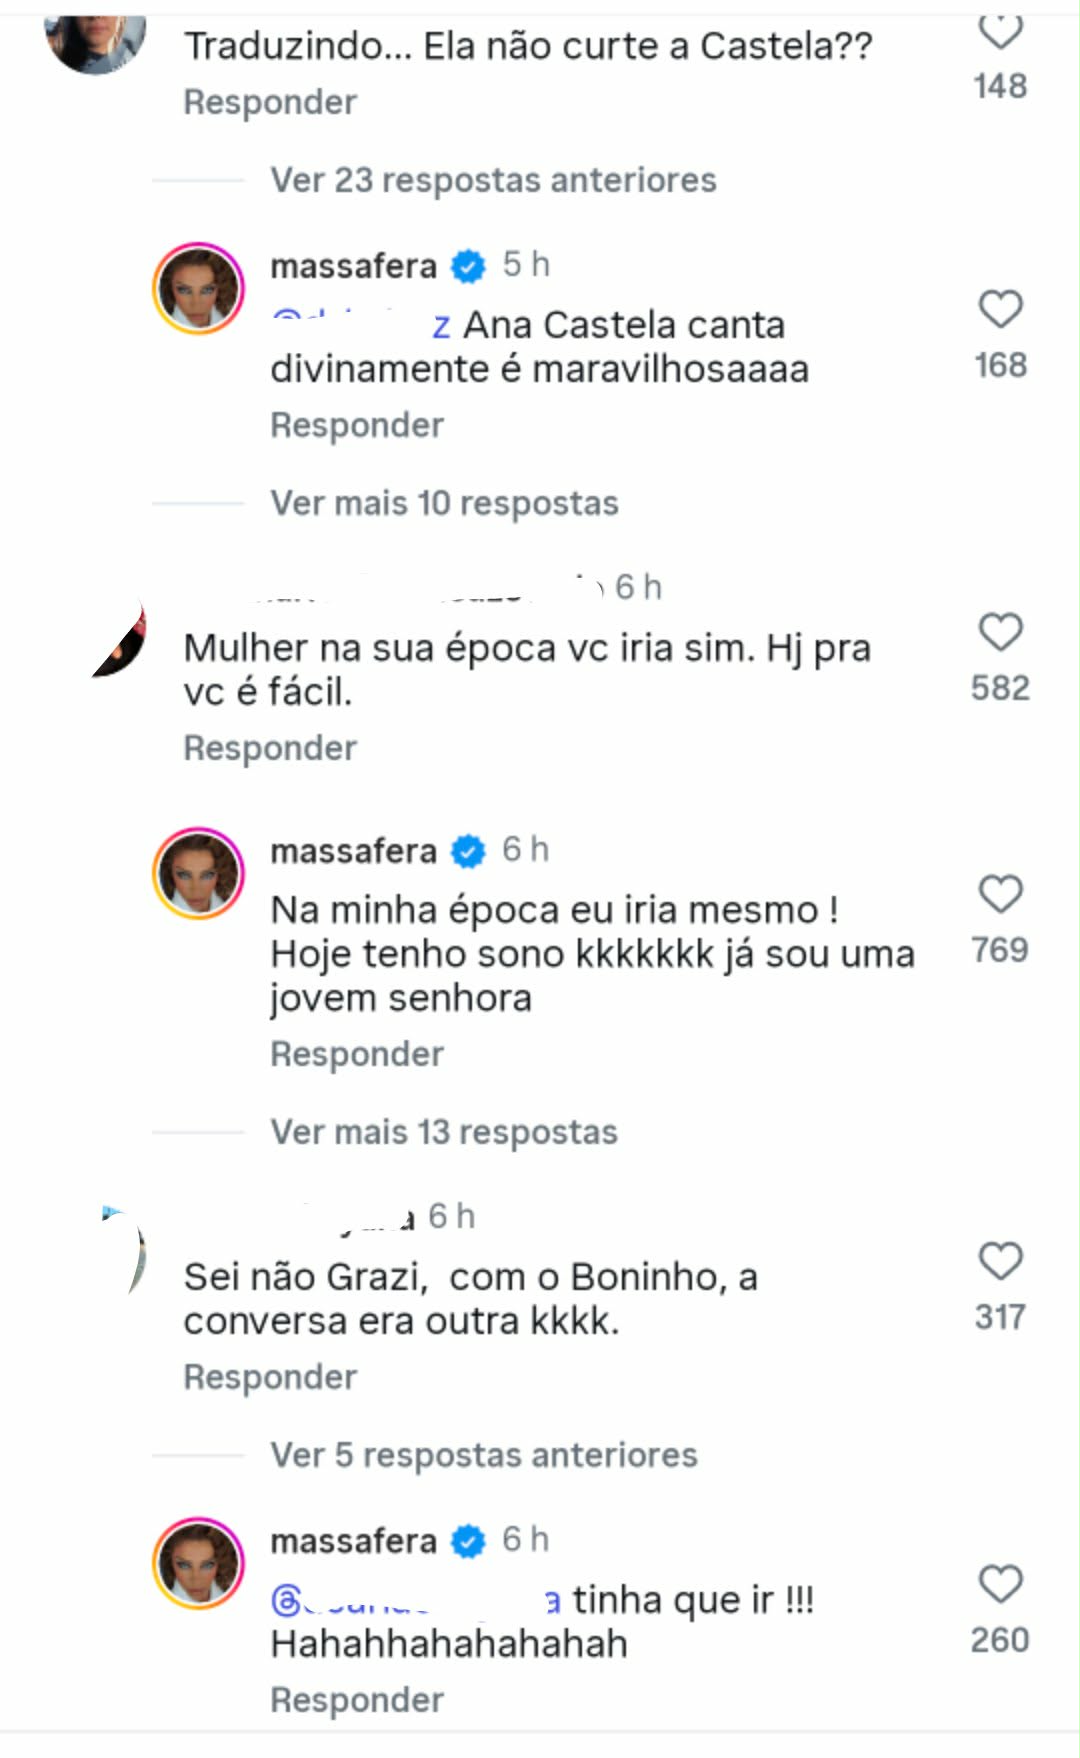Open massafera avatar beside 'Na minha época' reply

[198, 873]
